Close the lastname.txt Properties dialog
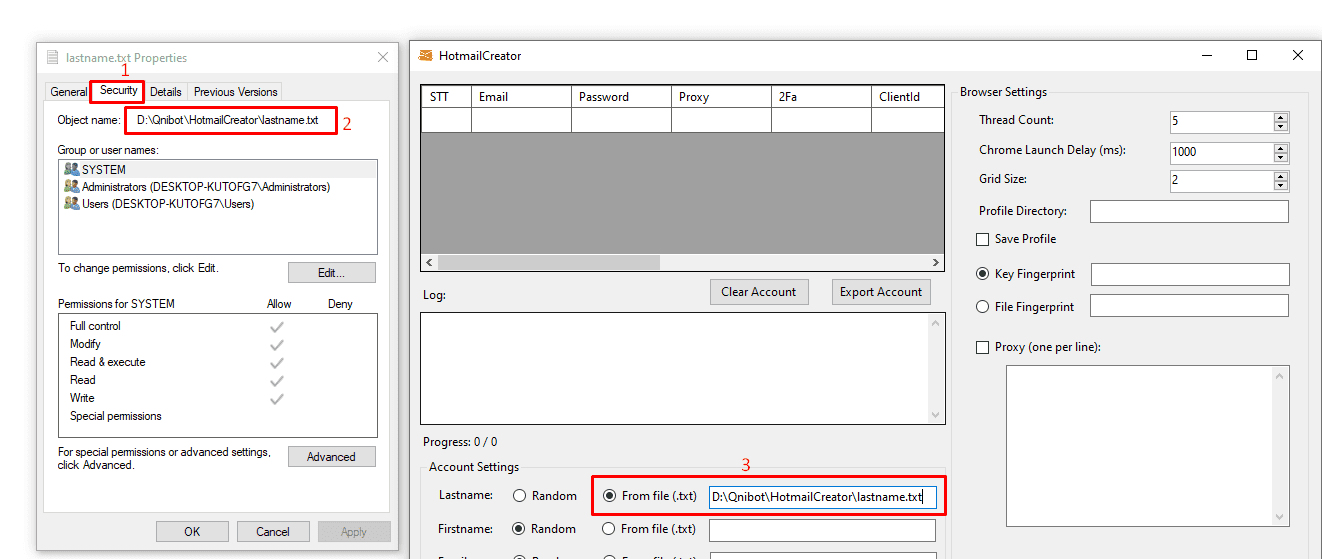This screenshot has width=1322, height=559. [x=383, y=58]
